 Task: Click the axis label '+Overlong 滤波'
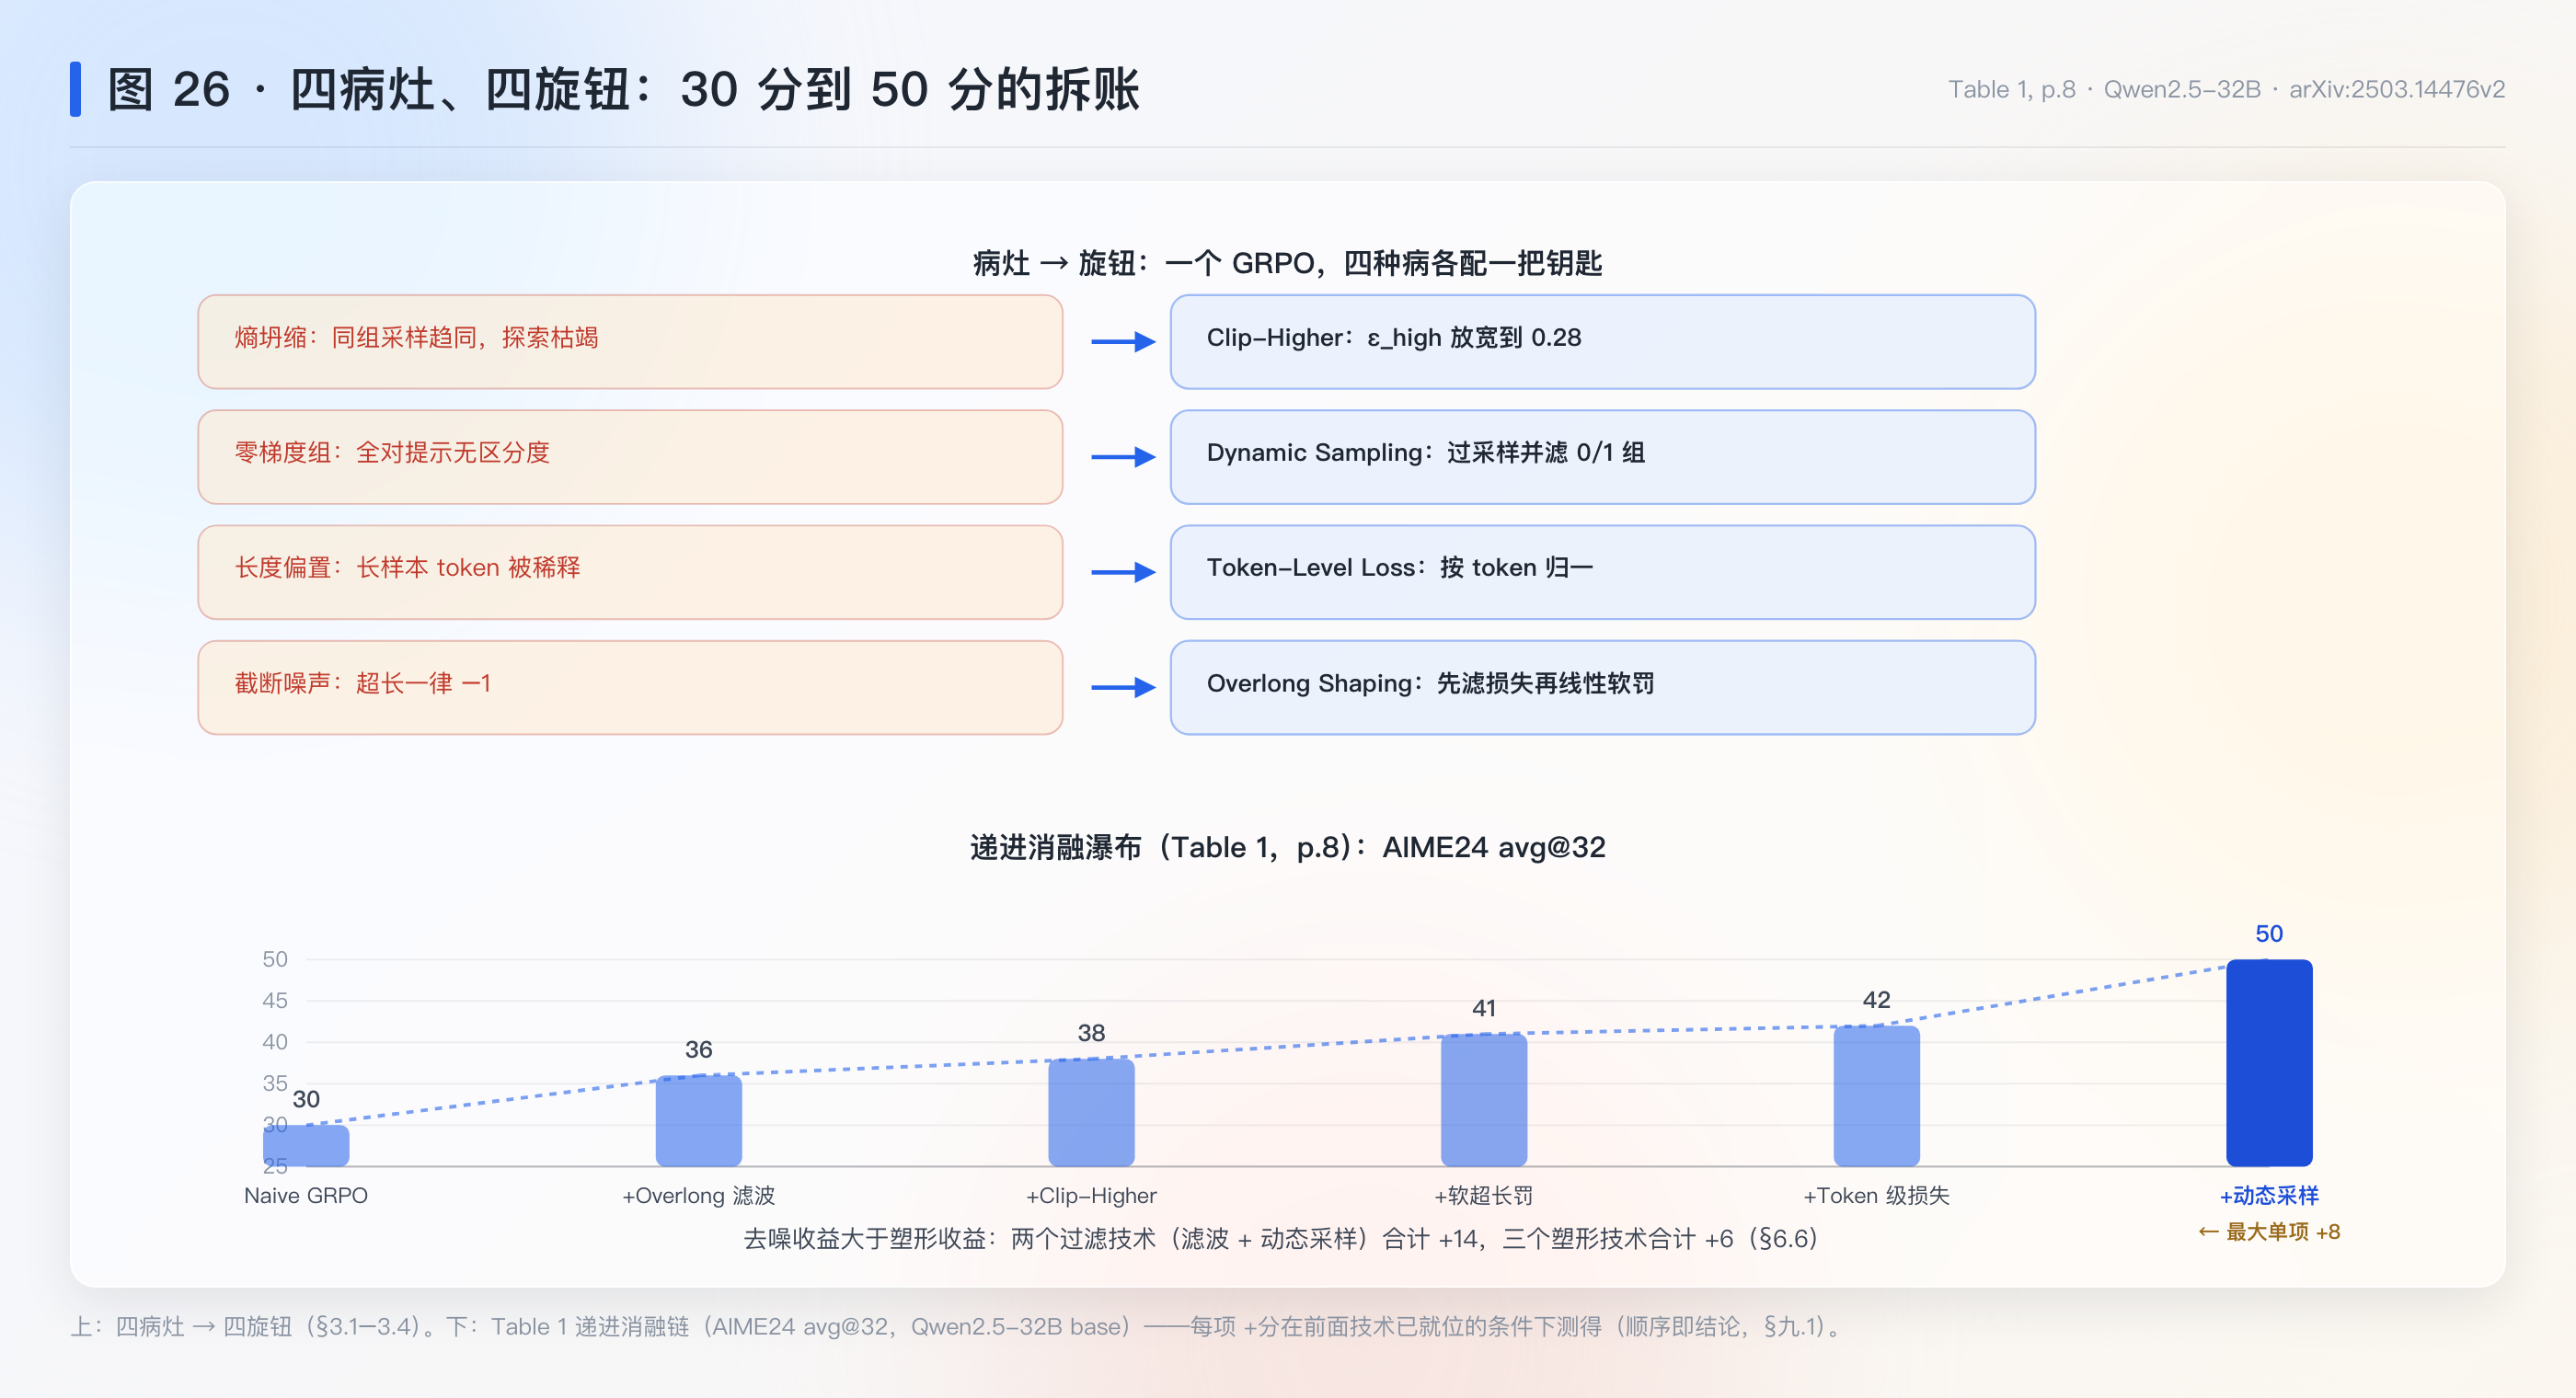pyautogui.click(x=698, y=1196)
